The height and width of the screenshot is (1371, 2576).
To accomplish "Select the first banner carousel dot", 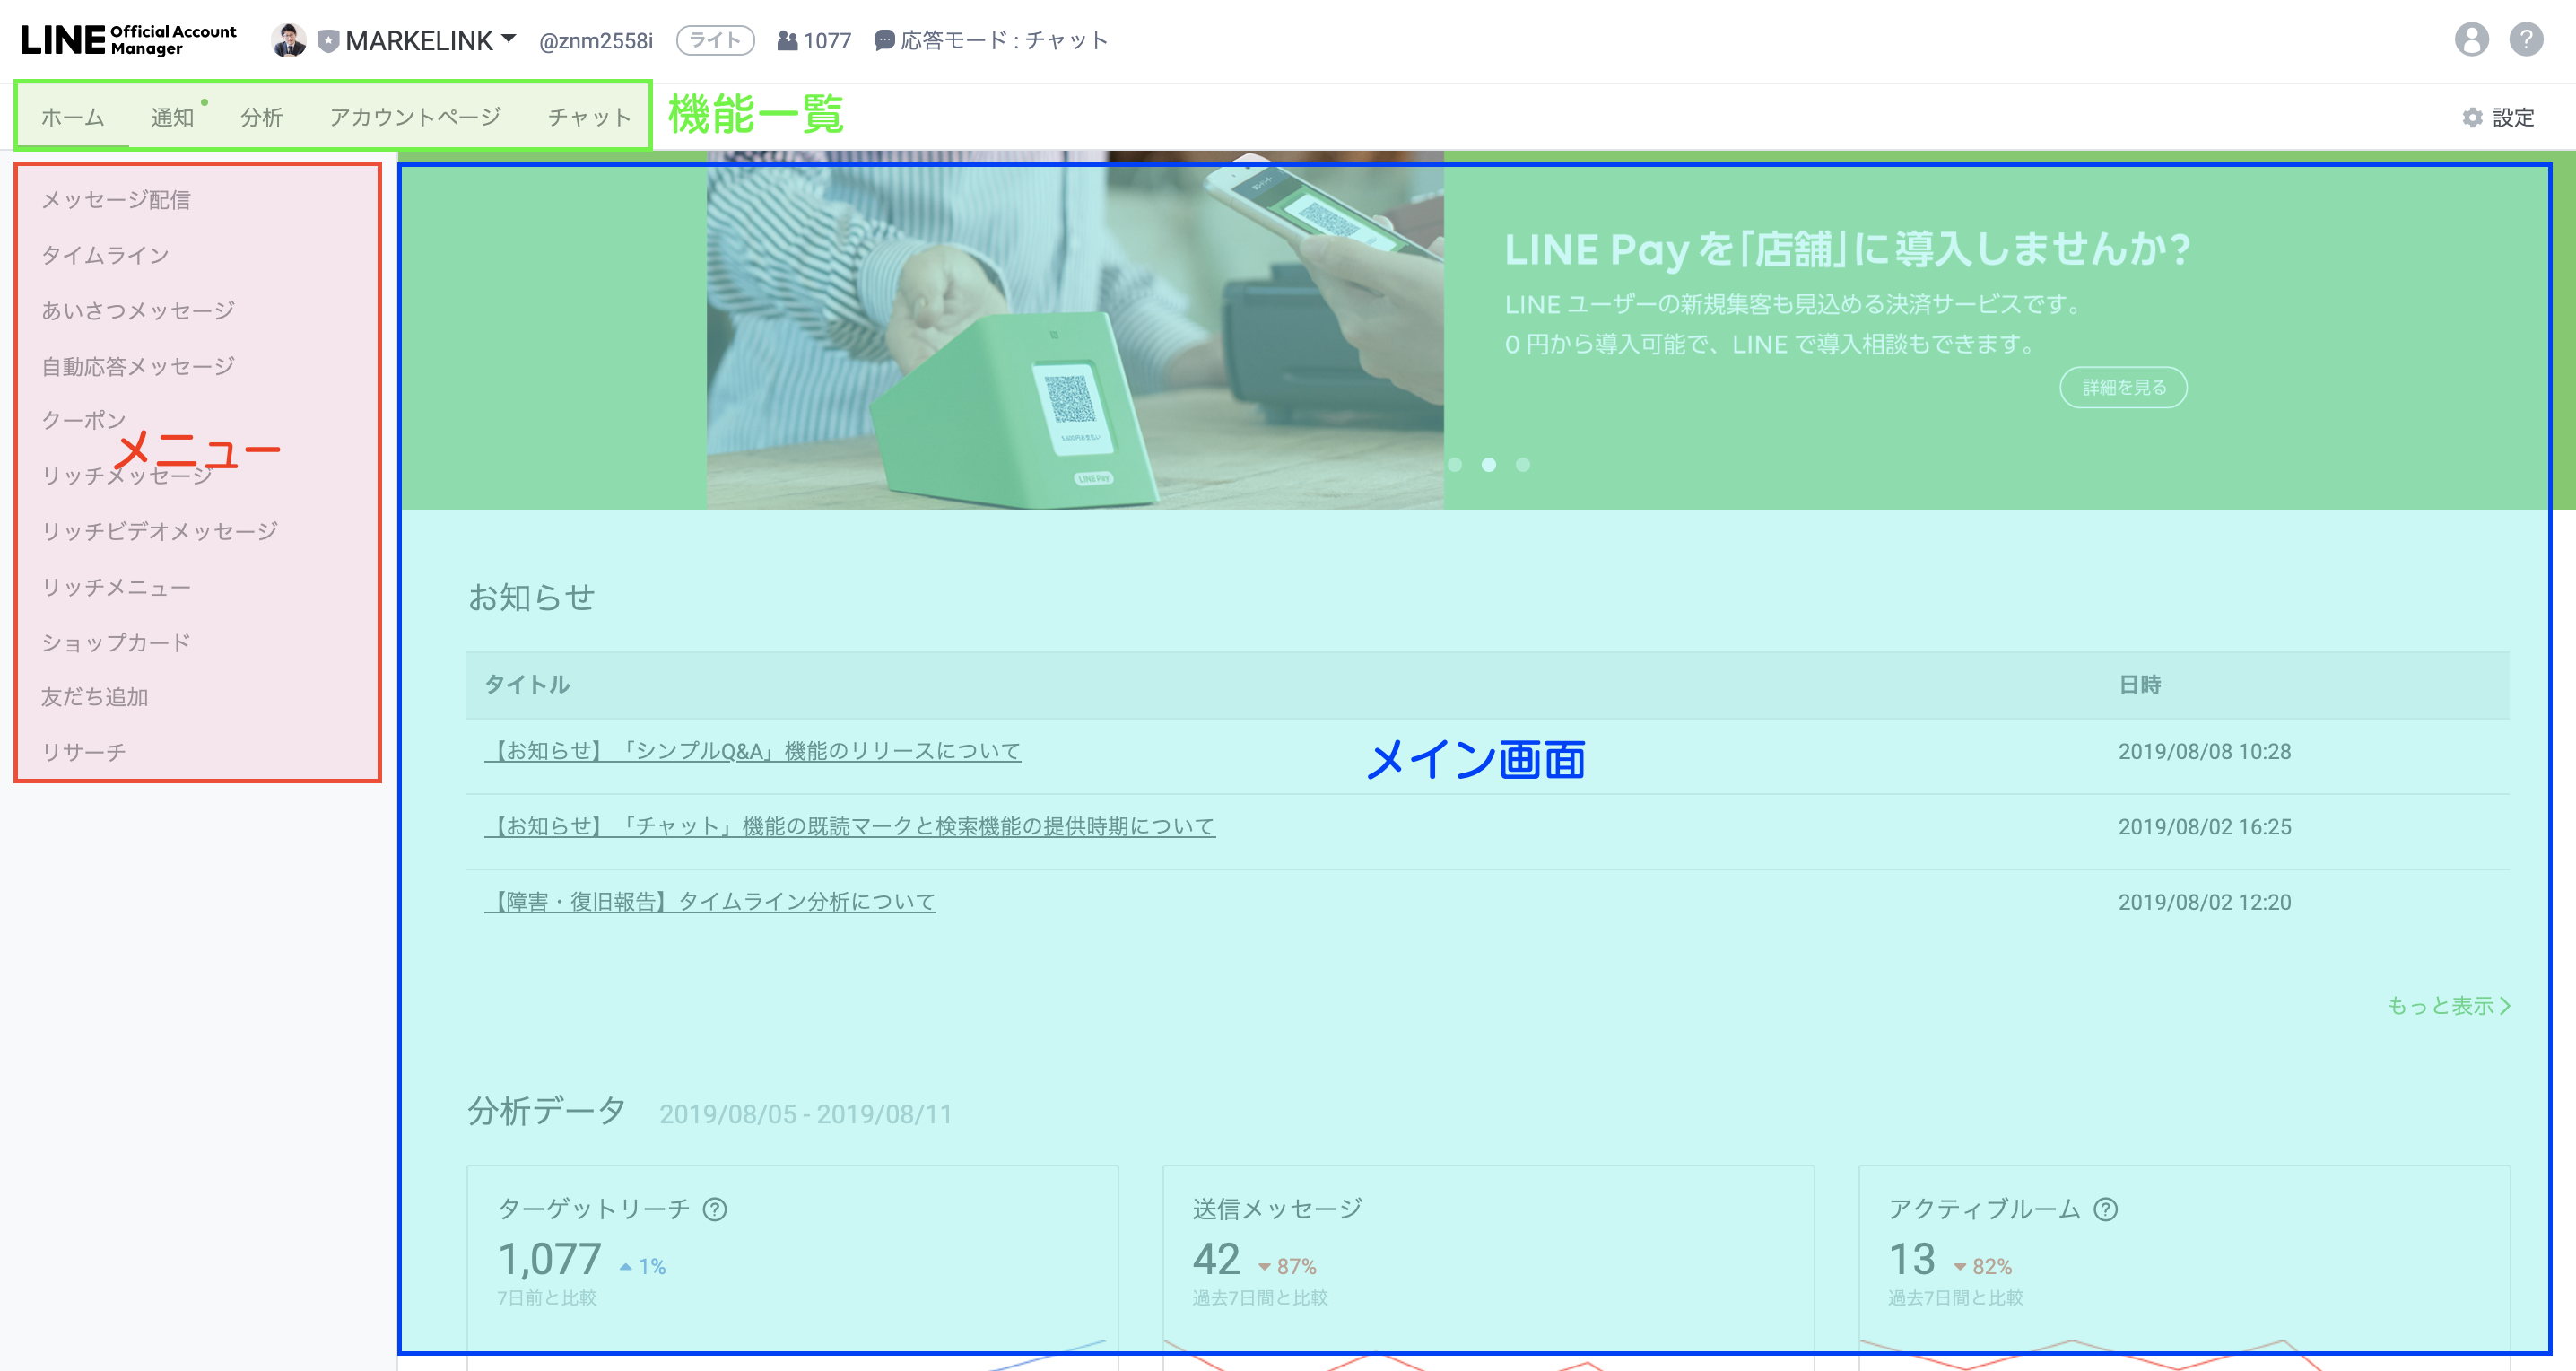I will [x=1455, y=464].
